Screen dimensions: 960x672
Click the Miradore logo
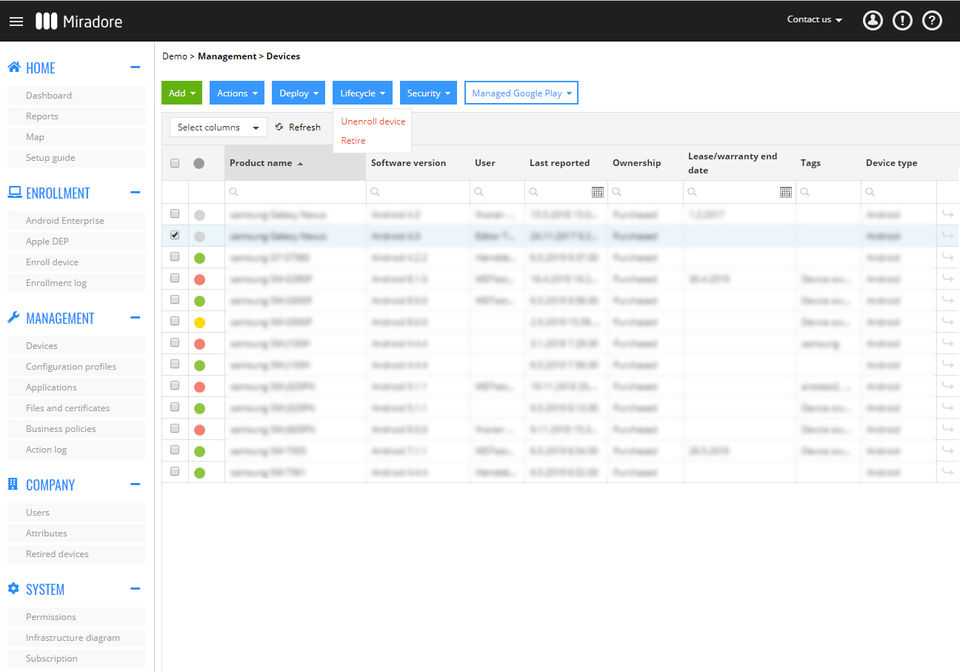tap(79, 21)
